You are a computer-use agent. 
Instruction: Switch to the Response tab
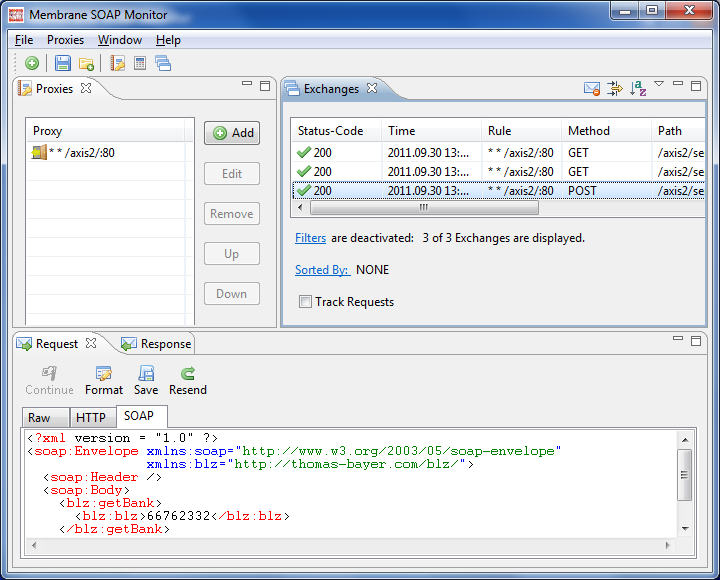tap(156, 343)
